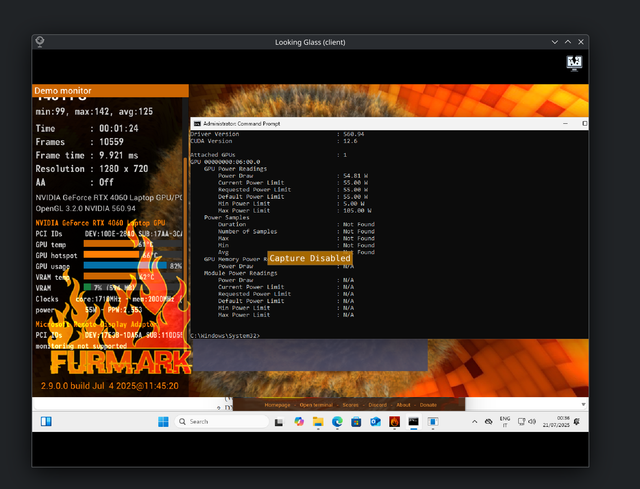Image resolution: width=640 pixels, height=489 pixels.
Task: Click the Open terminal link in FurMark
Action: pos(316,405)
